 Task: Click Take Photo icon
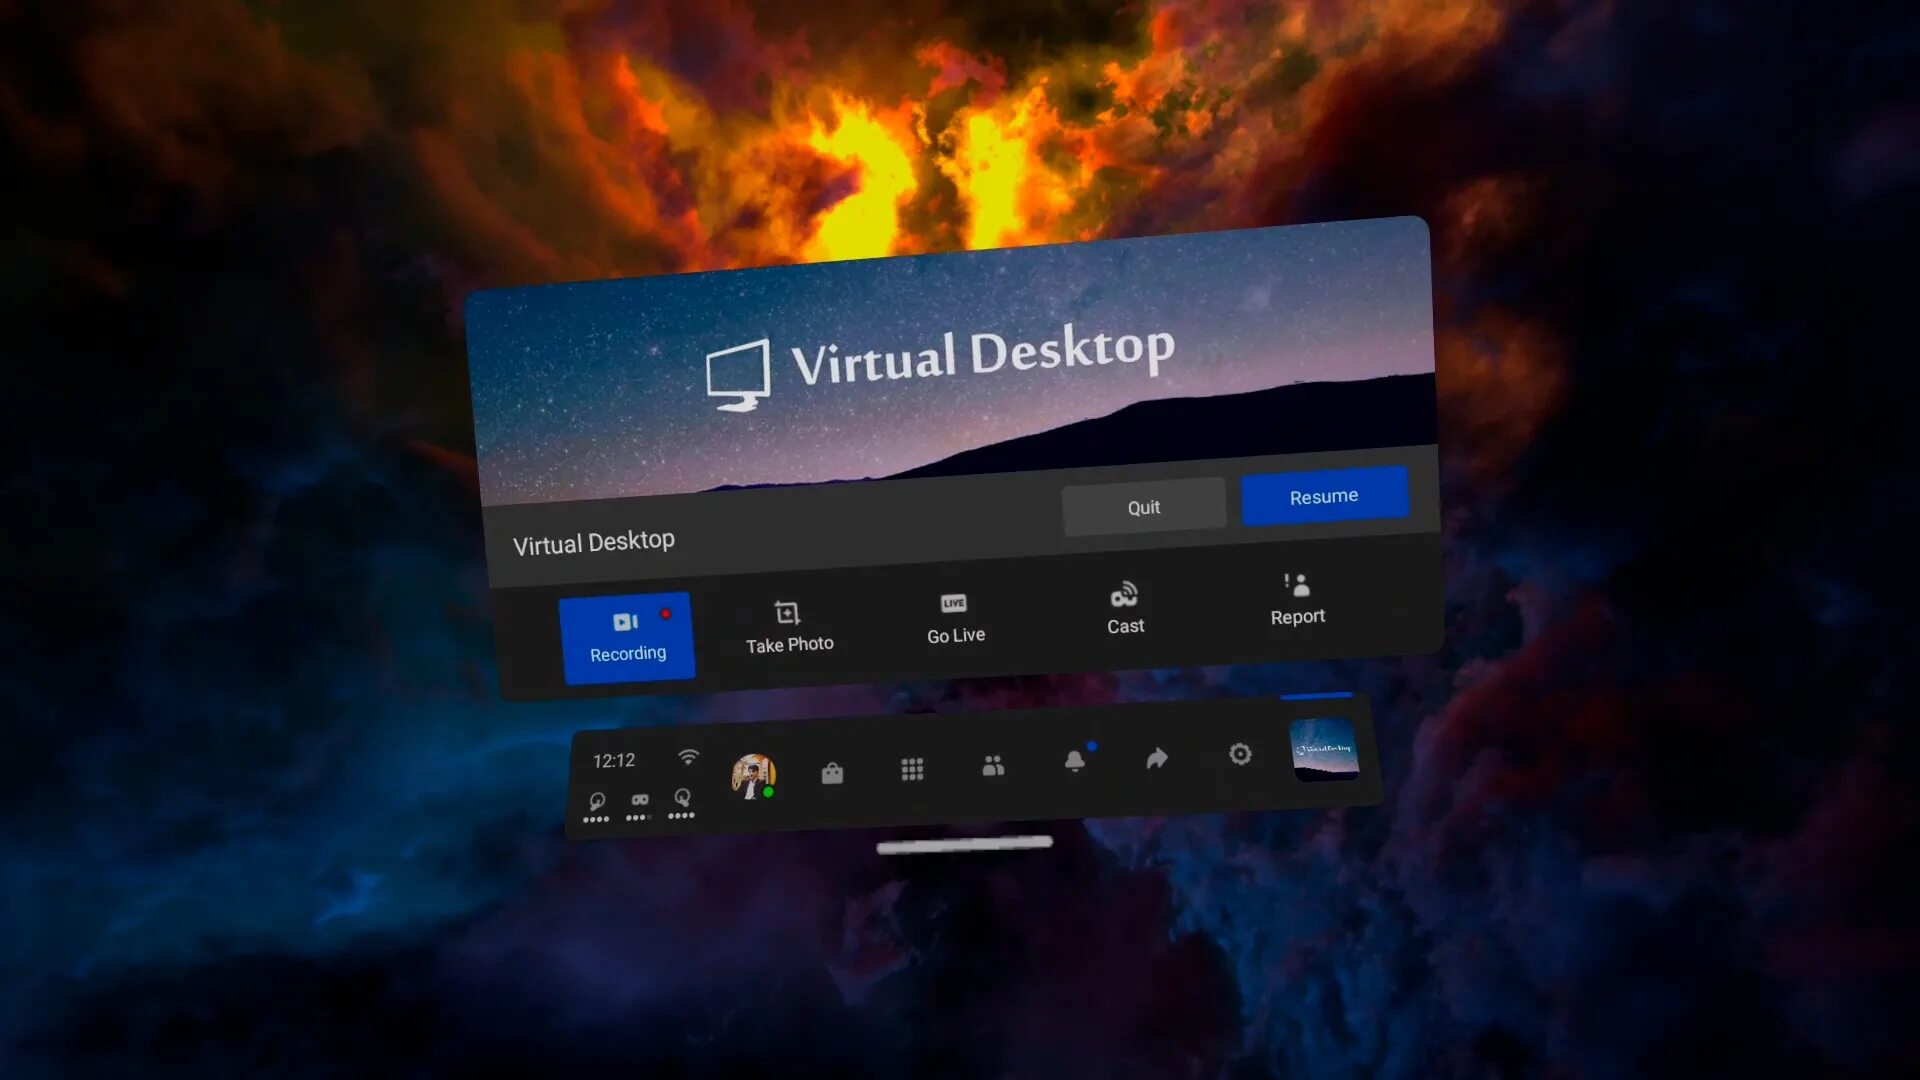click(788, 626)
